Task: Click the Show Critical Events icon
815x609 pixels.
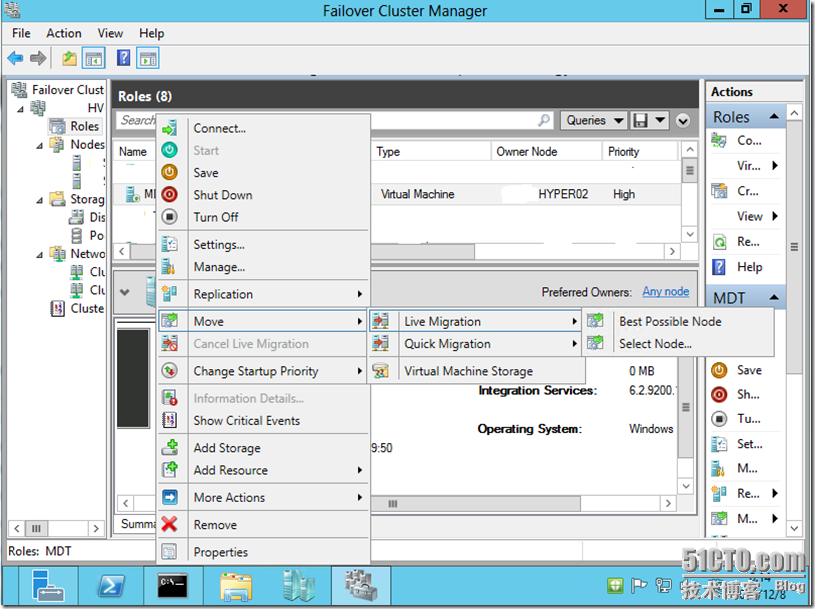Action: [169, 420]
